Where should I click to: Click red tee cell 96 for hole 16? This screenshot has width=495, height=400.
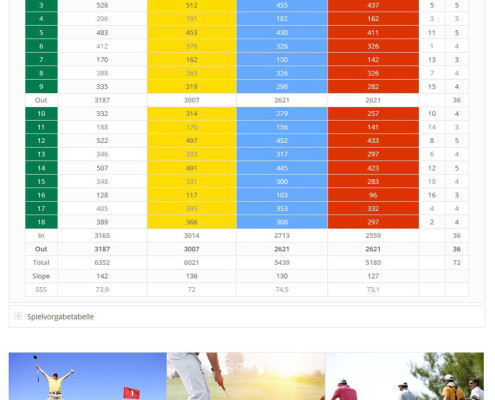pyautogui.click(x=373, y=195)
